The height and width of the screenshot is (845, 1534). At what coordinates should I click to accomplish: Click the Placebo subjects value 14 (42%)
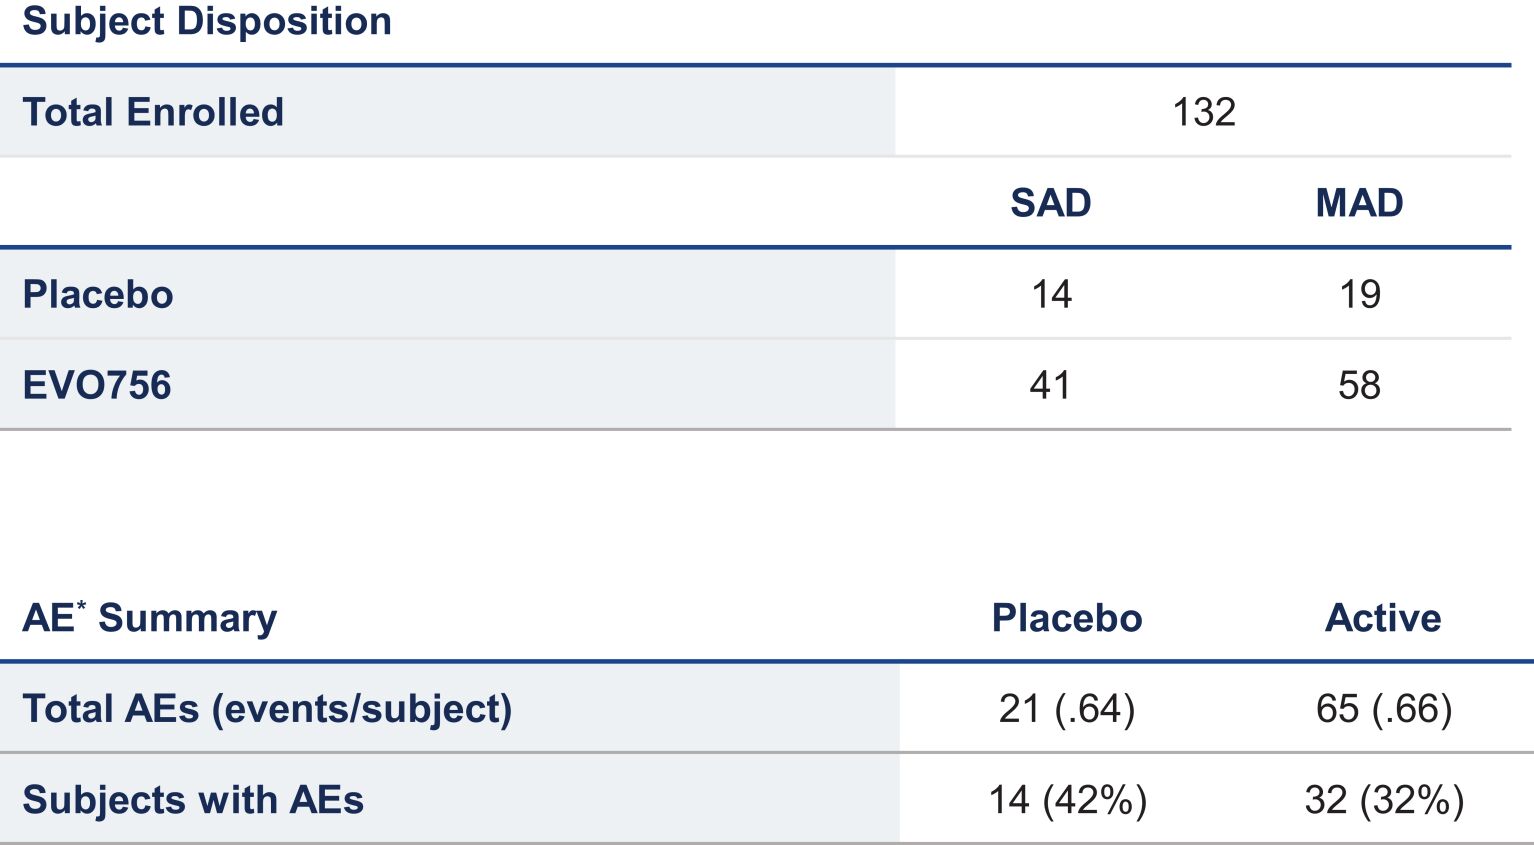coord(1067,800)
